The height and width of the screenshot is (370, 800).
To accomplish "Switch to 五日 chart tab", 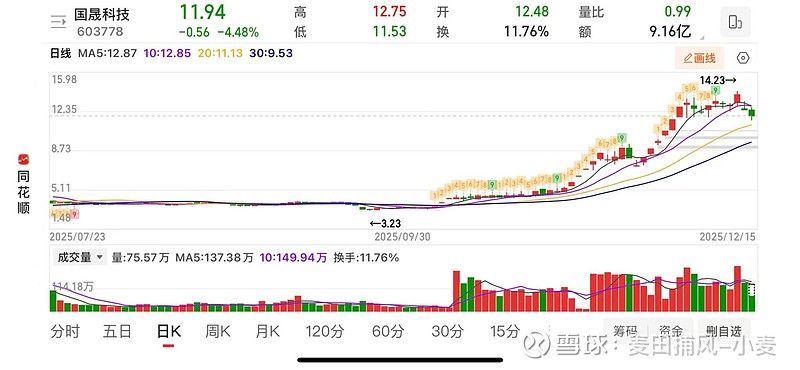I will coord(117,332).
